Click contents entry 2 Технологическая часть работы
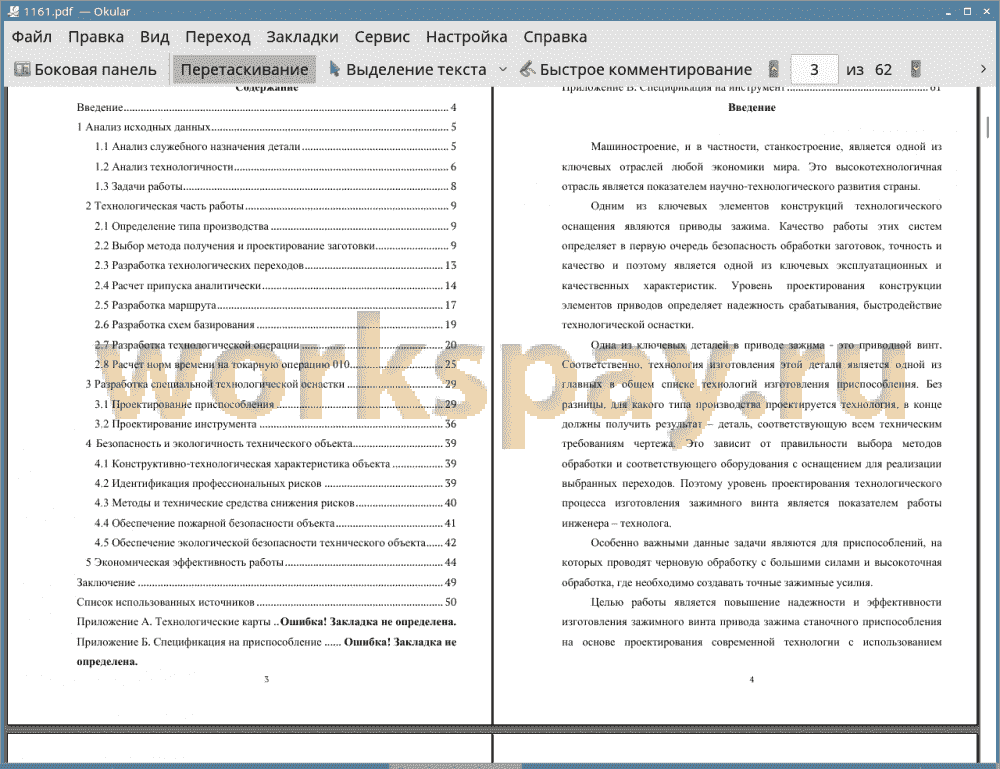 271,206
